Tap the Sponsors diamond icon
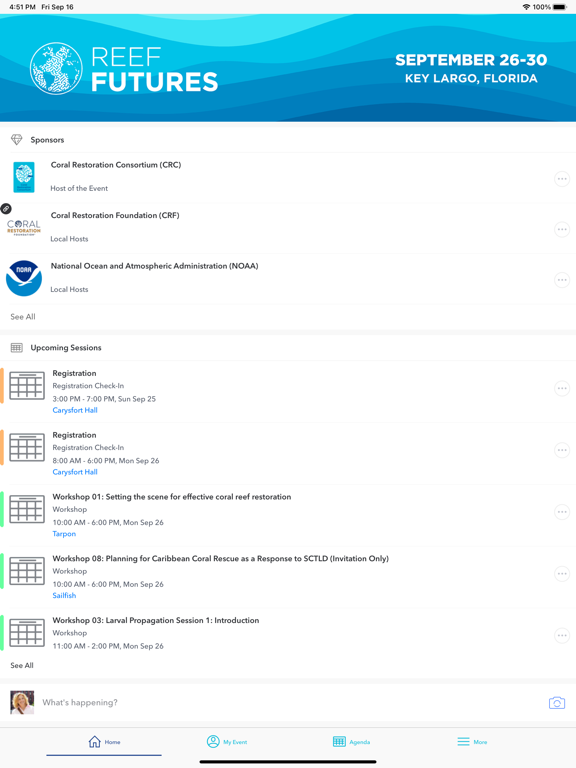The height and width of the screenshot is (768, 576). 17,140
